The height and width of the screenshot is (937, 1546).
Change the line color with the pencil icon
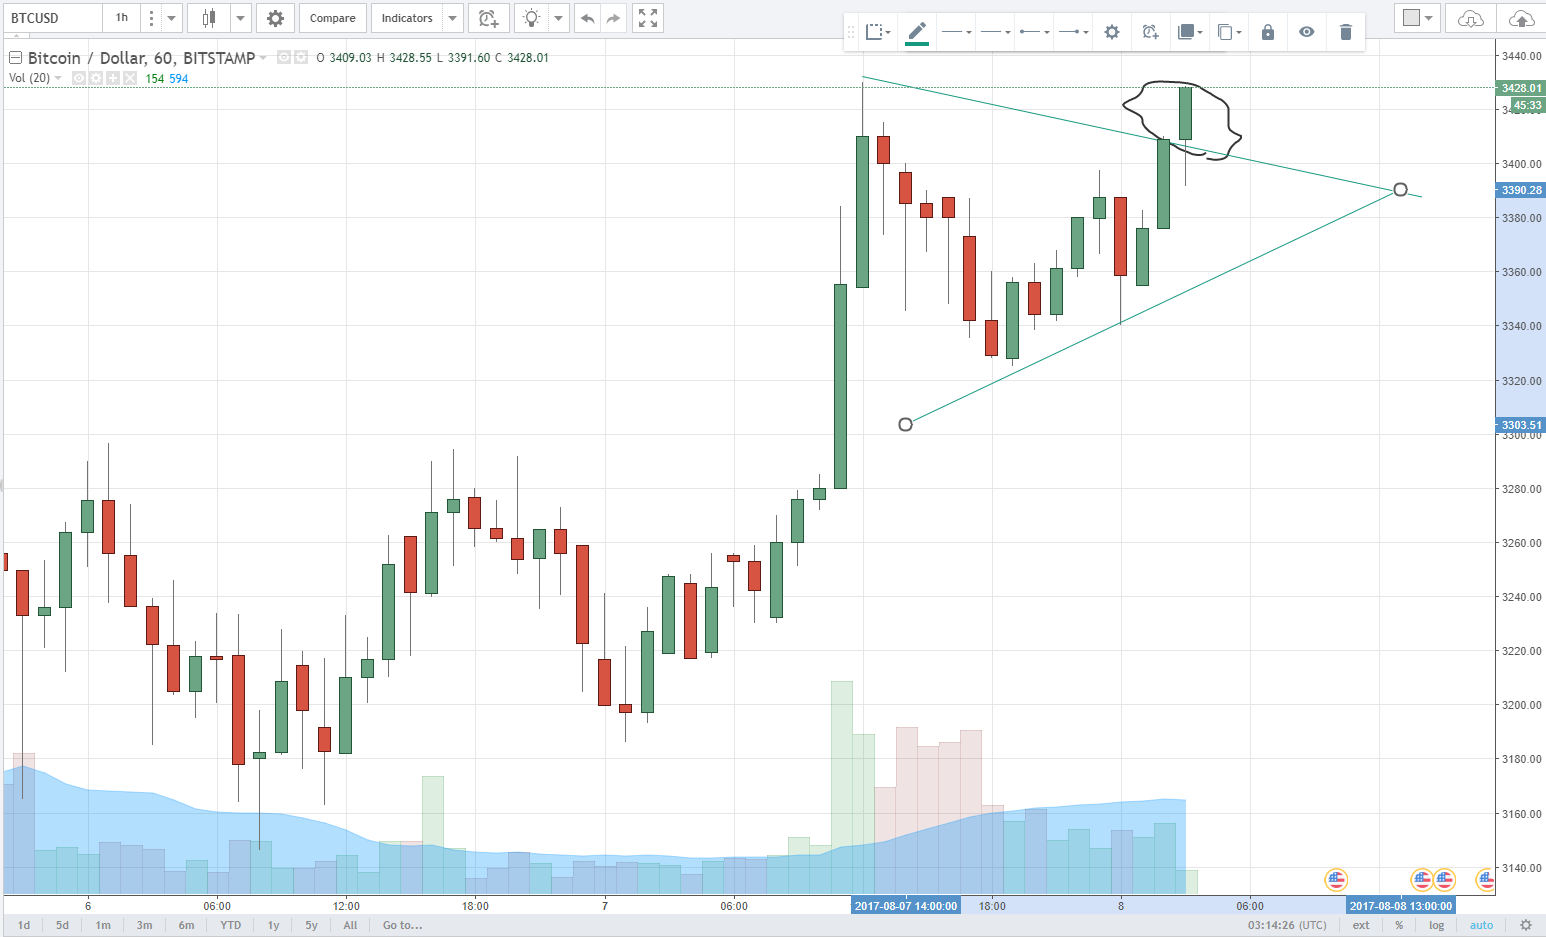pos(917,32)
